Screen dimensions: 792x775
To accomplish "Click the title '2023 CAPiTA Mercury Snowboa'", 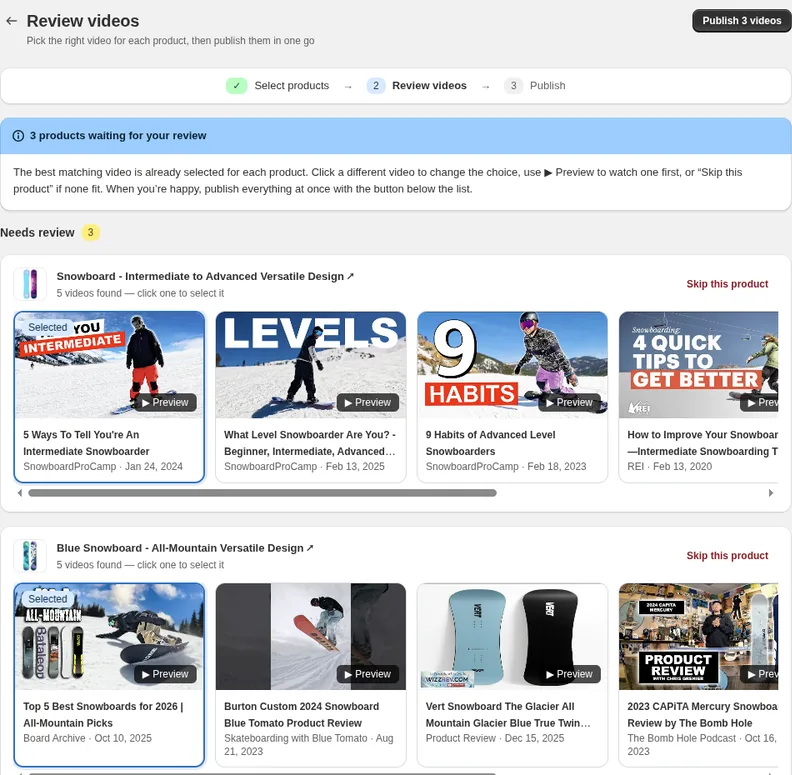I will (703, 715).
